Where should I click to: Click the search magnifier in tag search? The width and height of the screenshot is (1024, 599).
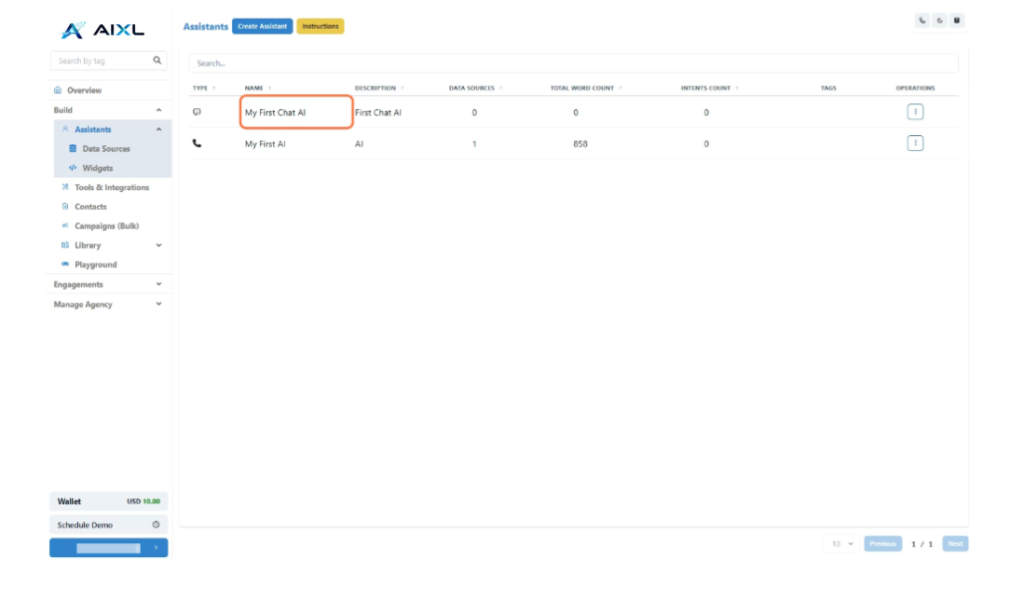click(x=157, y=61)
